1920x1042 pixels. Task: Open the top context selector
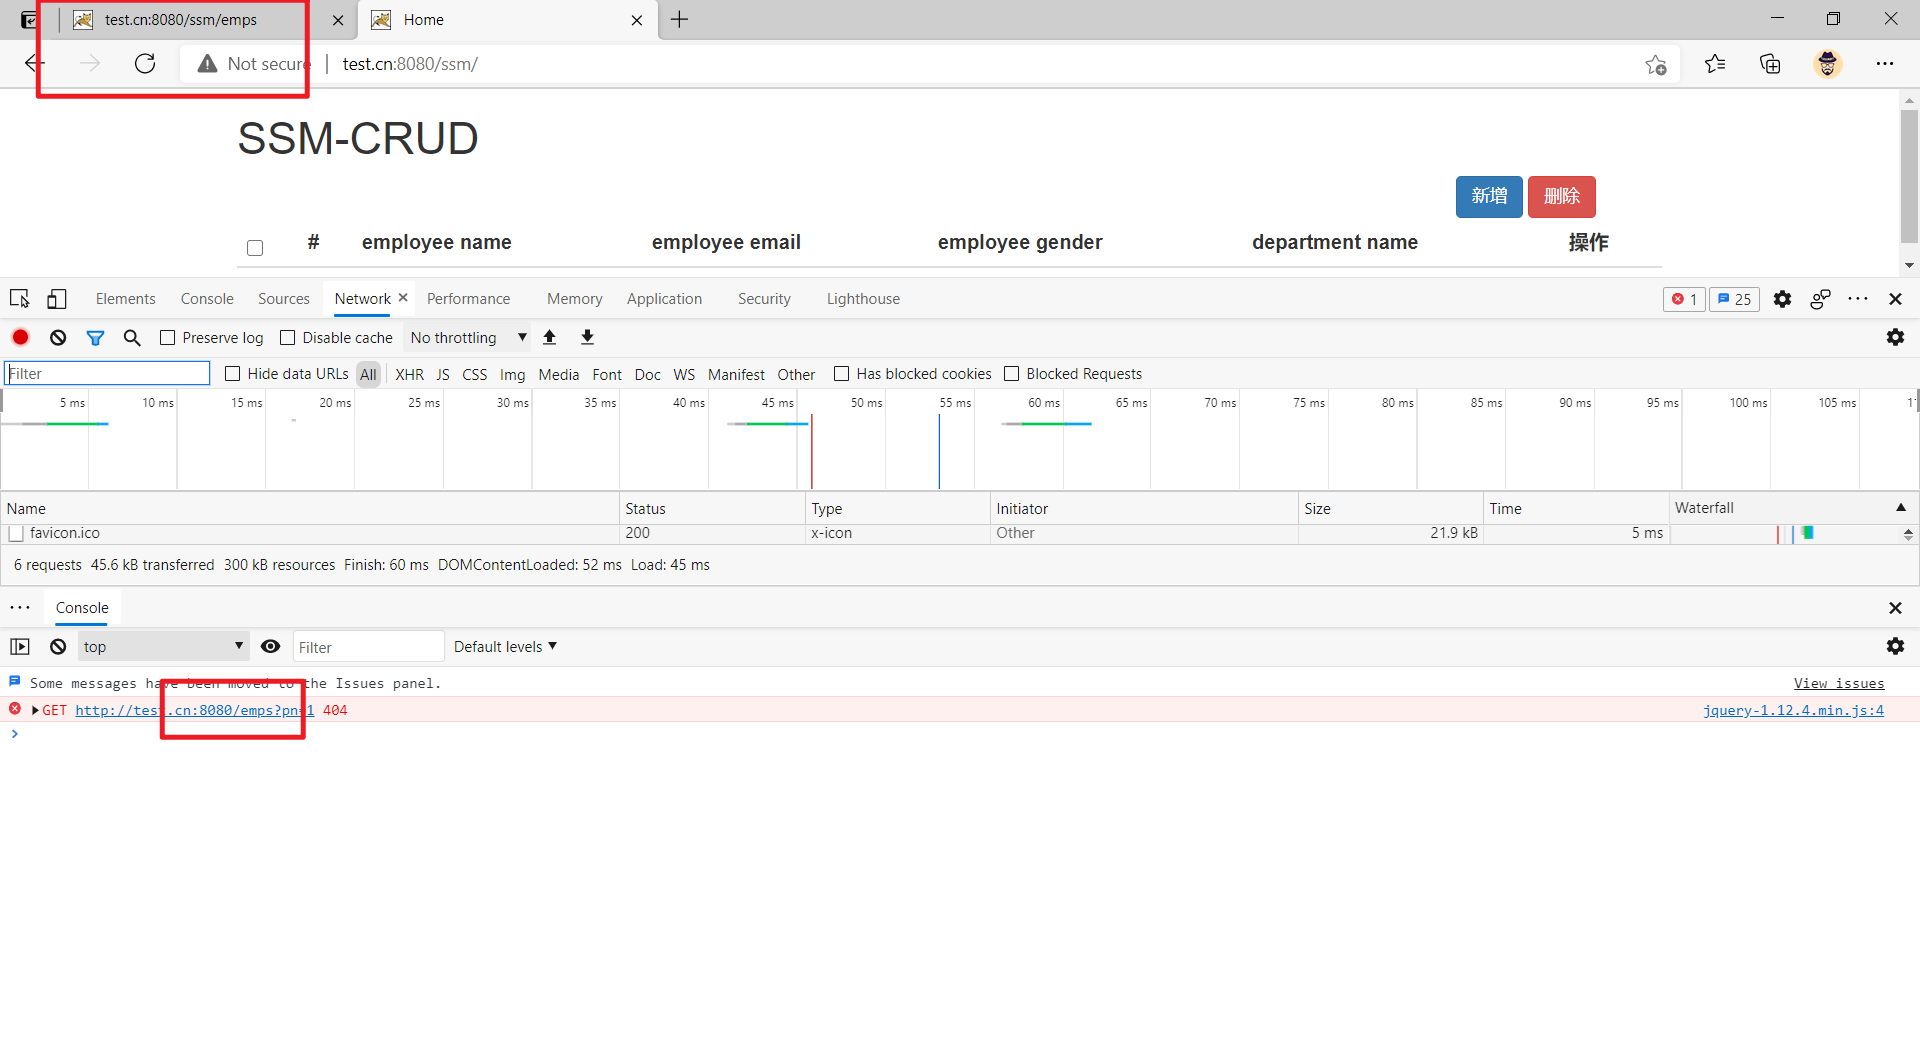(x=163, y=647)
